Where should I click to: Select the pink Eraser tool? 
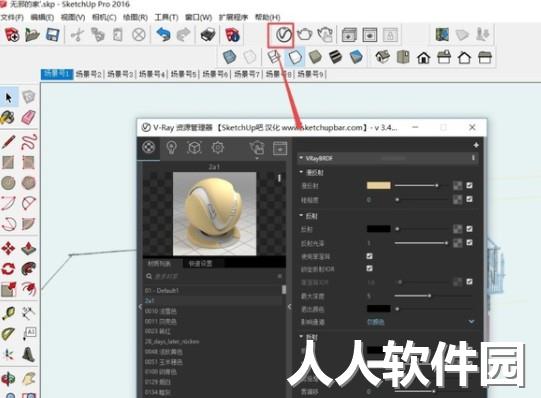pyautogui.click(x=28, y=117)
